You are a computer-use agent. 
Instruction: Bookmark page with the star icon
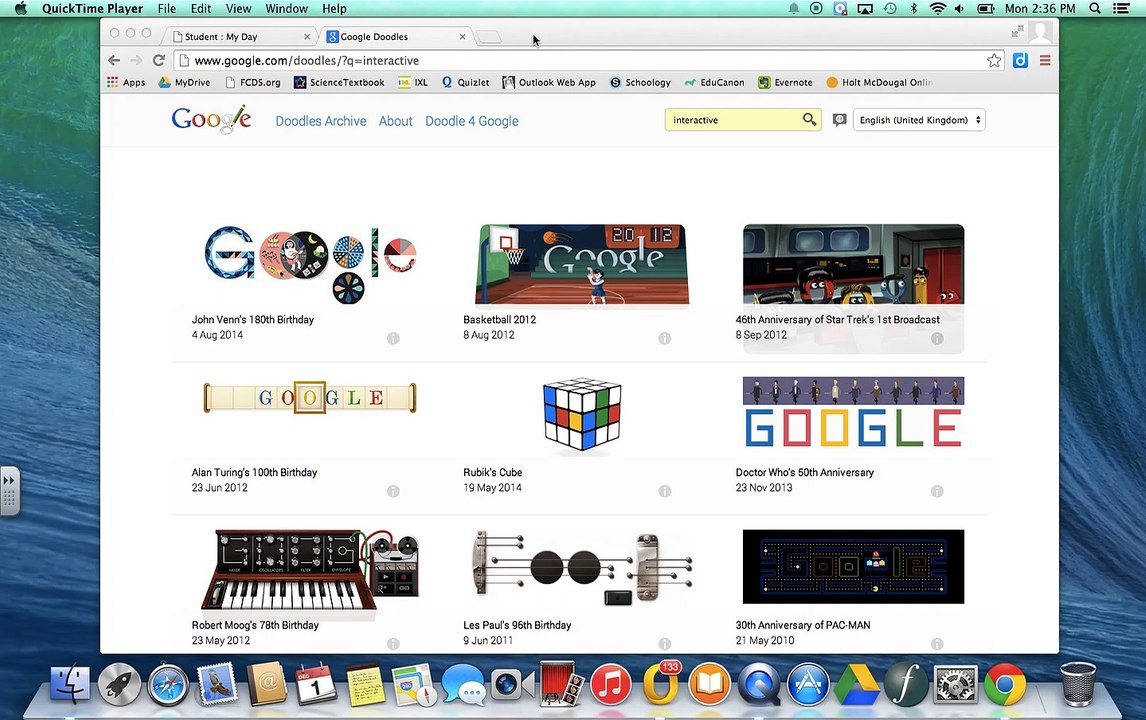pos(994,61)
